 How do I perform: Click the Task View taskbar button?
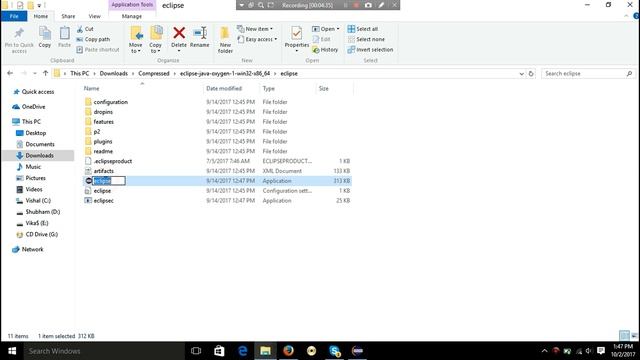coord(196,351)
